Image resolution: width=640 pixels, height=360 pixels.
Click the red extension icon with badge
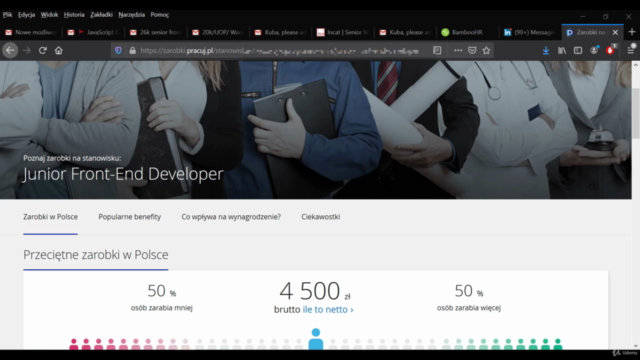point(611,50)
